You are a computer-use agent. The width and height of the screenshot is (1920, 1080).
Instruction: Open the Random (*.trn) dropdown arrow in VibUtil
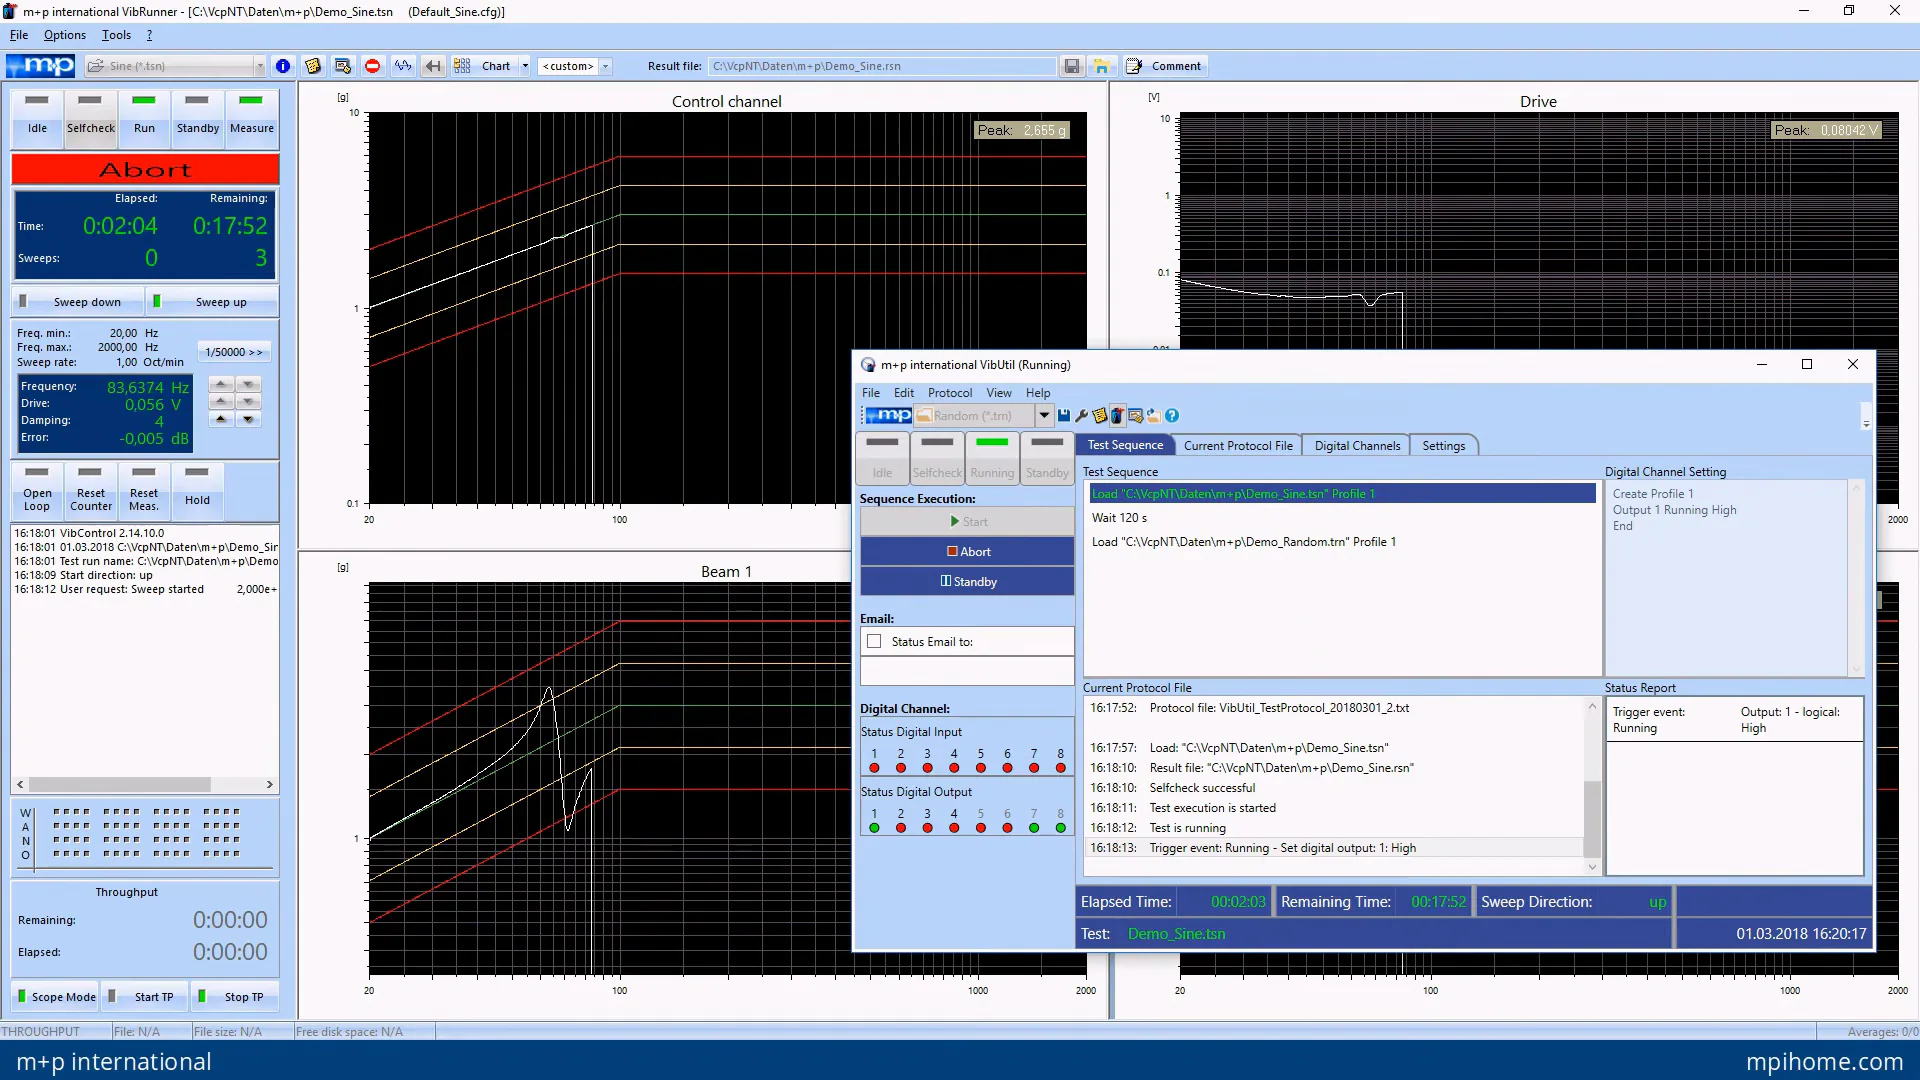(1044, 416)
